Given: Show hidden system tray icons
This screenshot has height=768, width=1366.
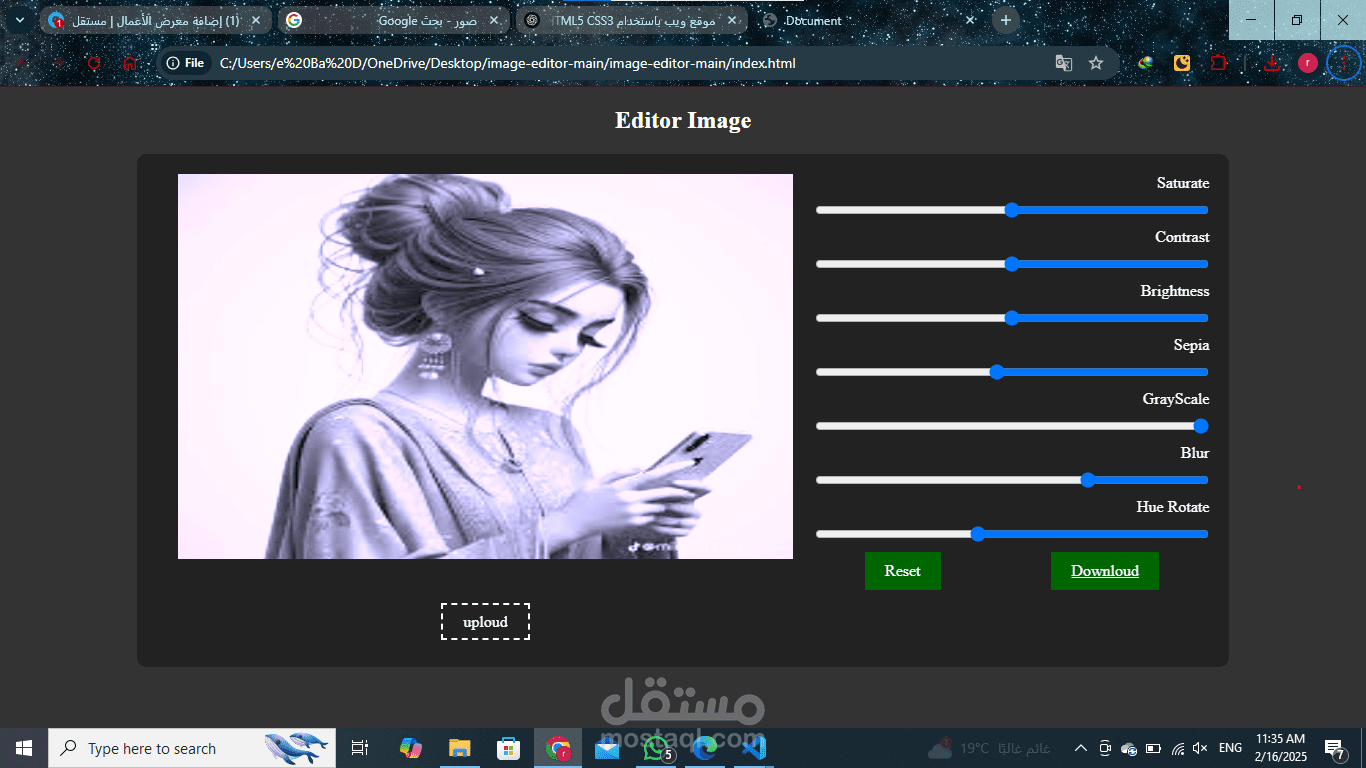Looking at the screenshot, I should tap(1081, 748).
